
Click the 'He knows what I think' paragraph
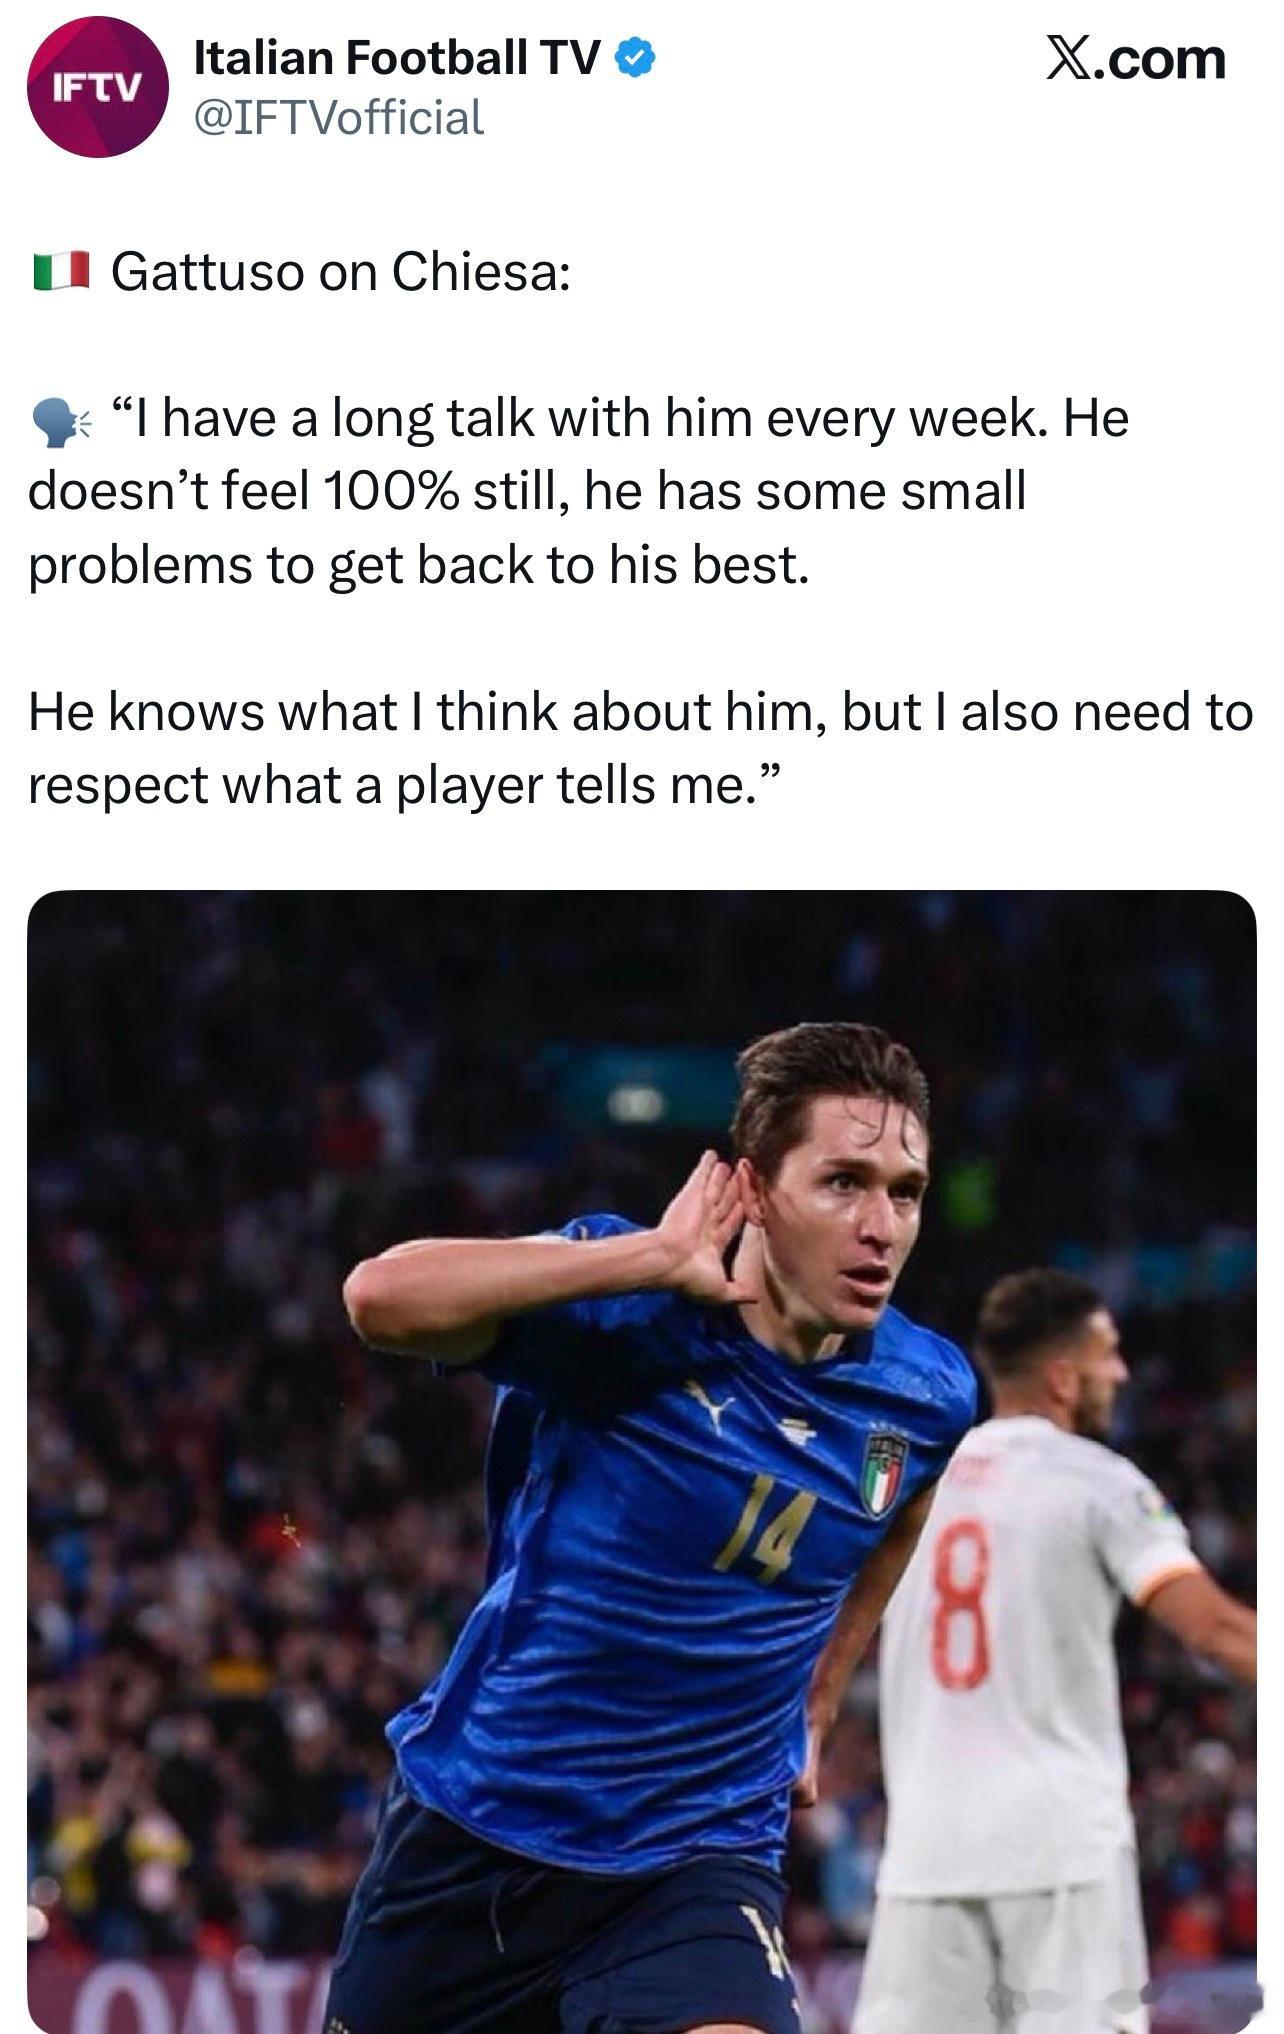tap(640, 748)
